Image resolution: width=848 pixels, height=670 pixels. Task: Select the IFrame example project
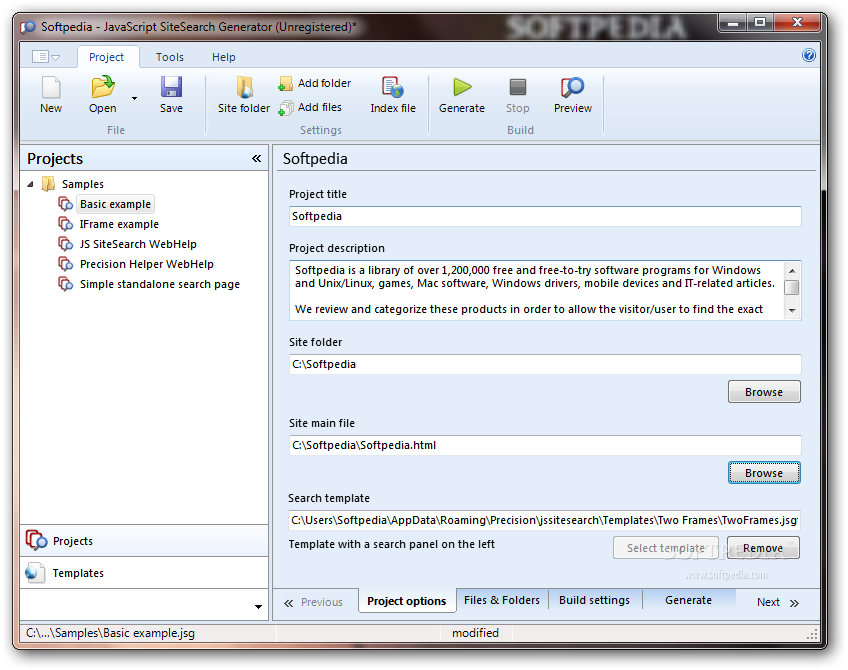(x=120, y=224)
